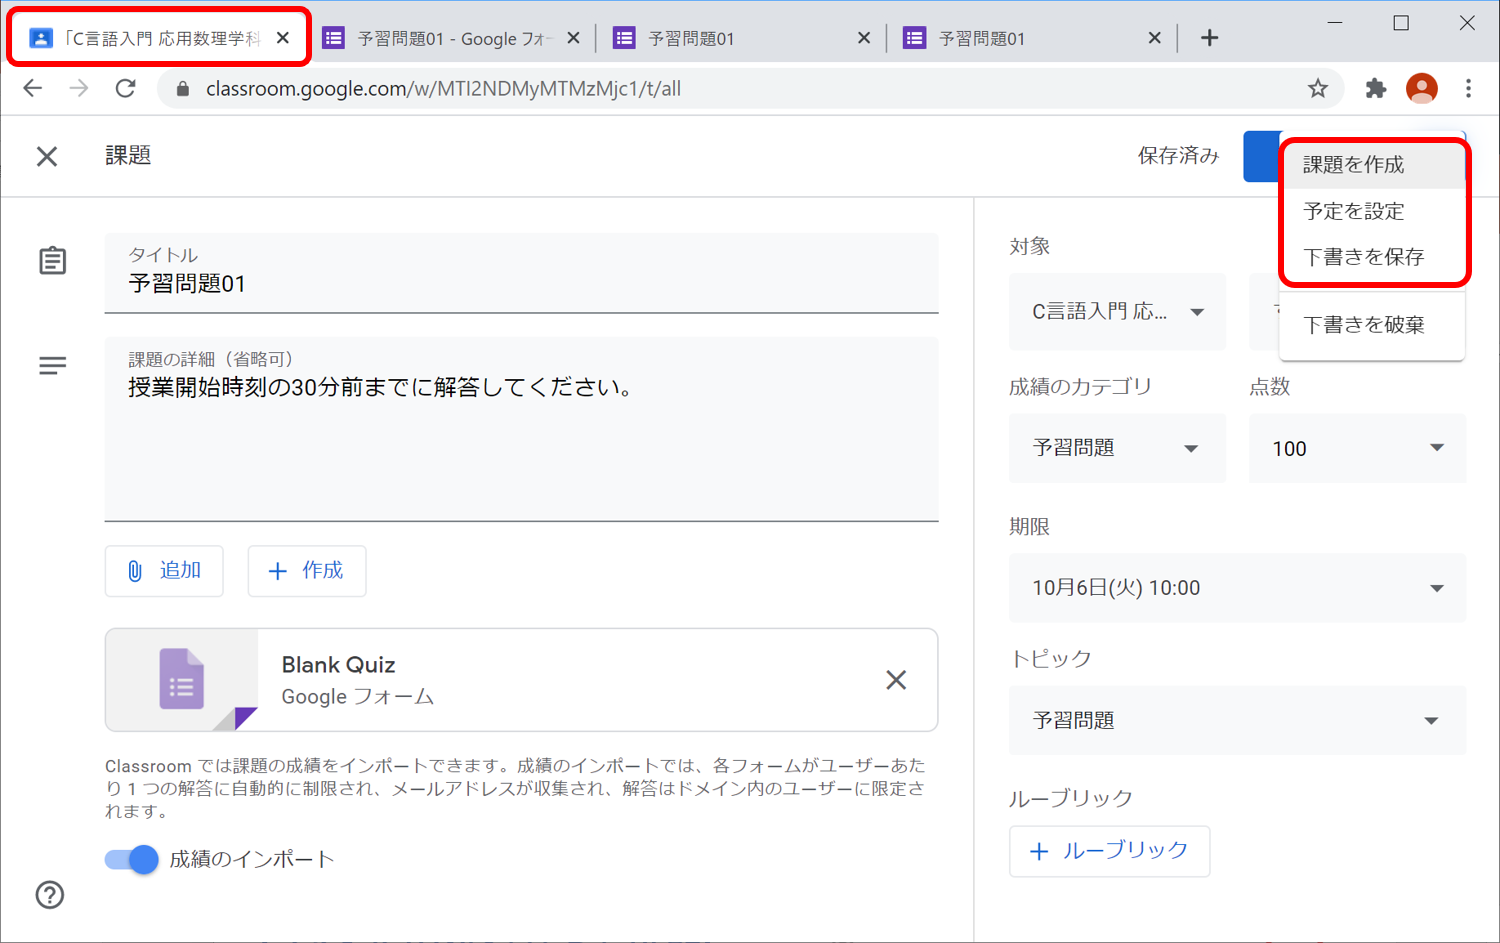Click the browser back arrow
The height and width of the screenshot is (943, 1500).
pyautogui.click(x=33, y=88)
